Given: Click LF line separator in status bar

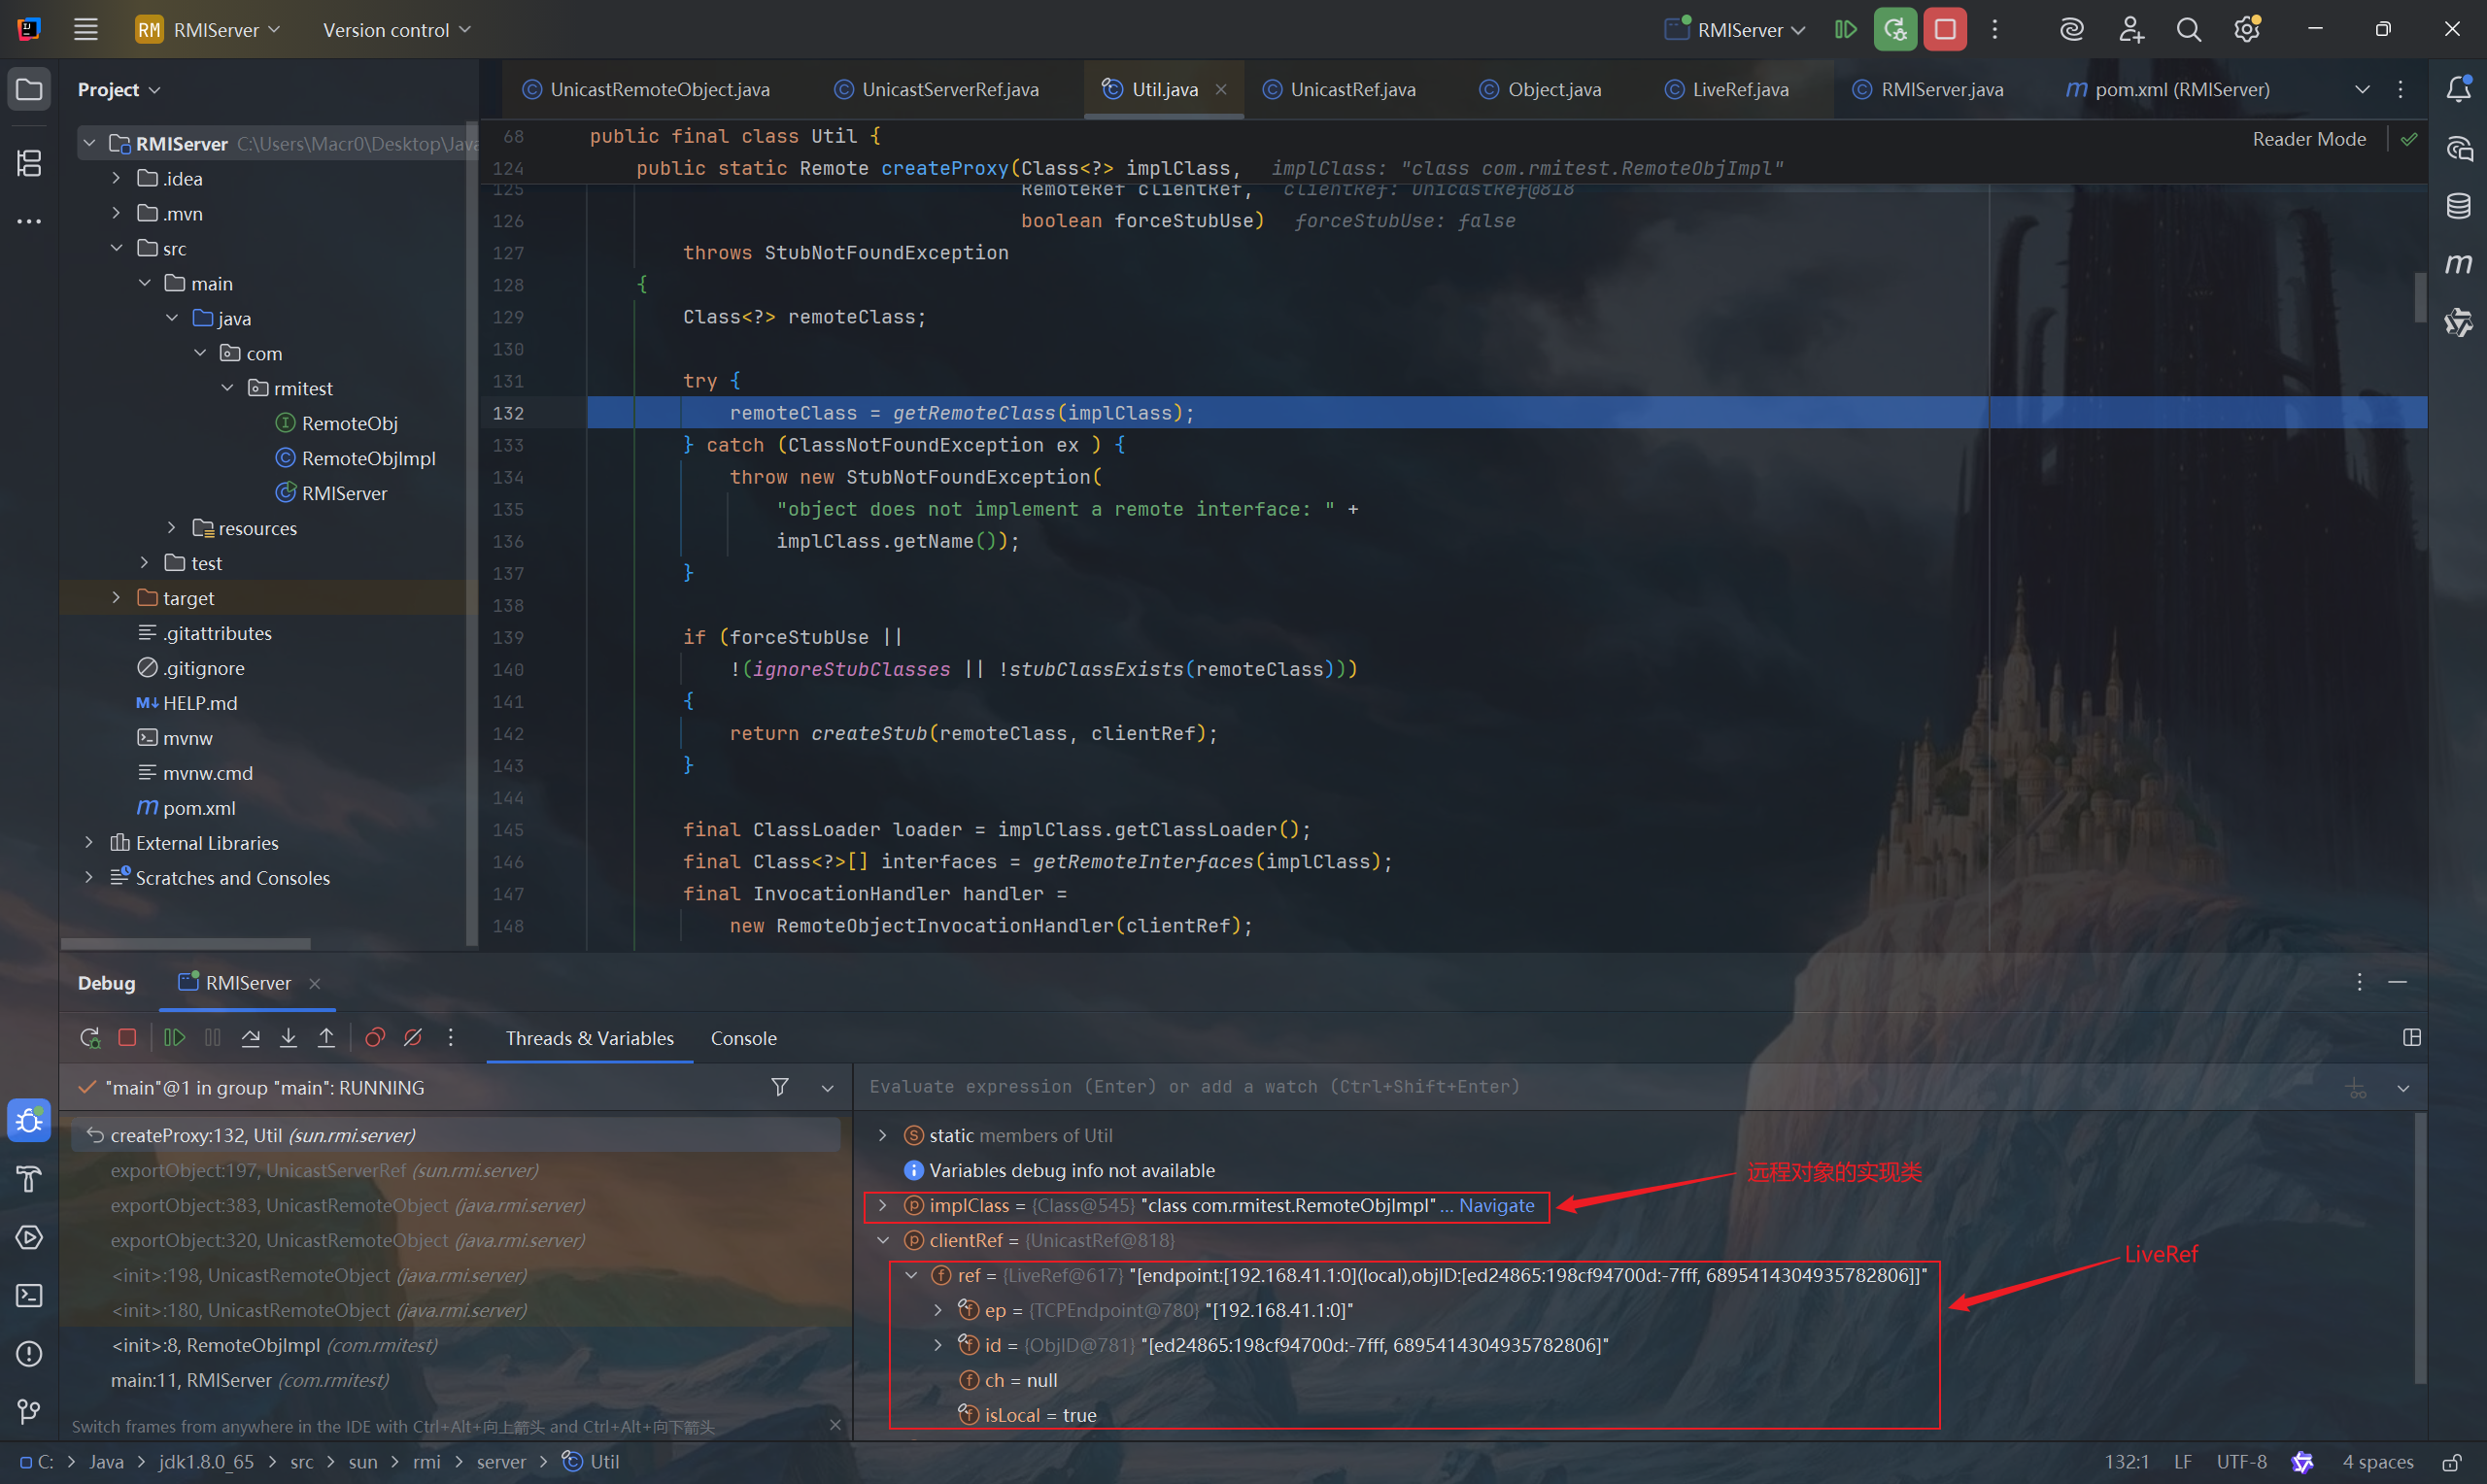Looking at the screenshot, I should [x=2182, y=1462].
